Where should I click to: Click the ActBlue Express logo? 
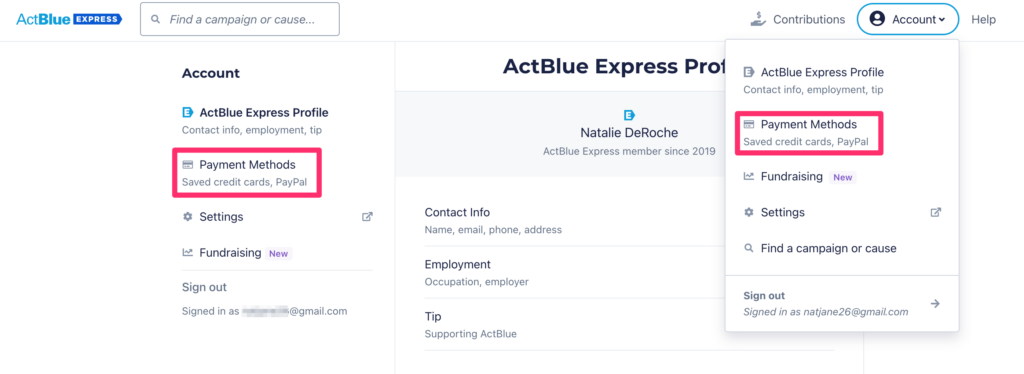pos(69,19)
